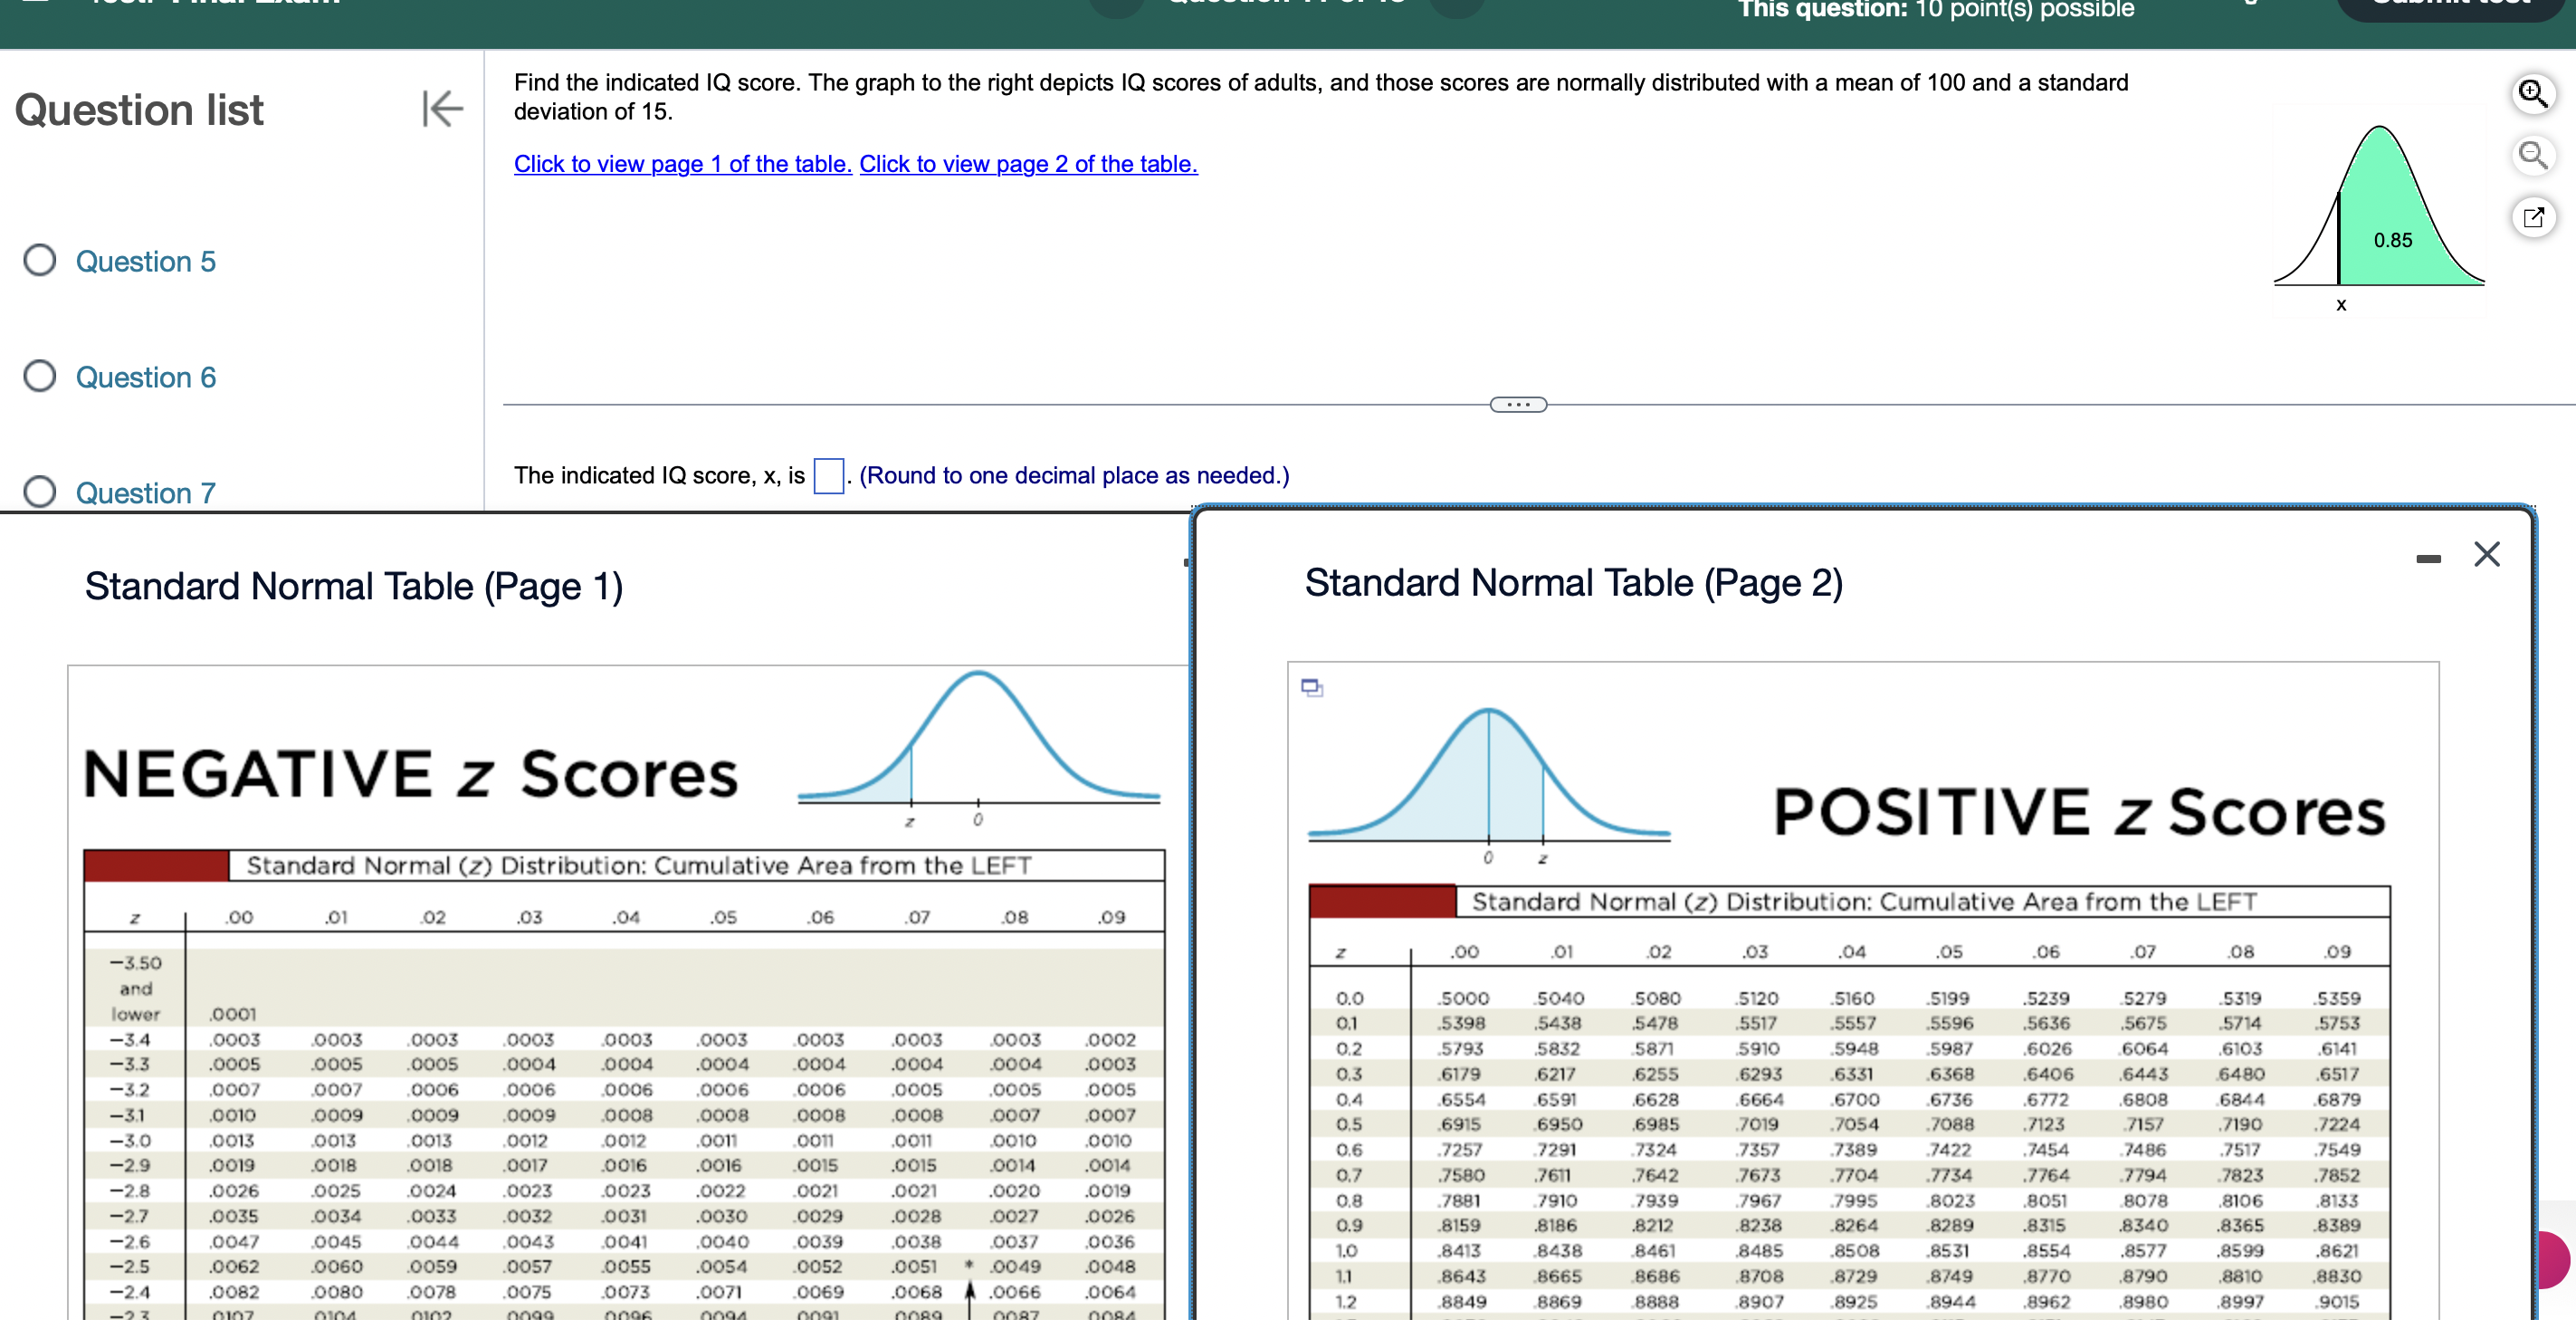2576x1329 pixels.
Task: Select Question 7 radio circle
Action: (40, 492)
